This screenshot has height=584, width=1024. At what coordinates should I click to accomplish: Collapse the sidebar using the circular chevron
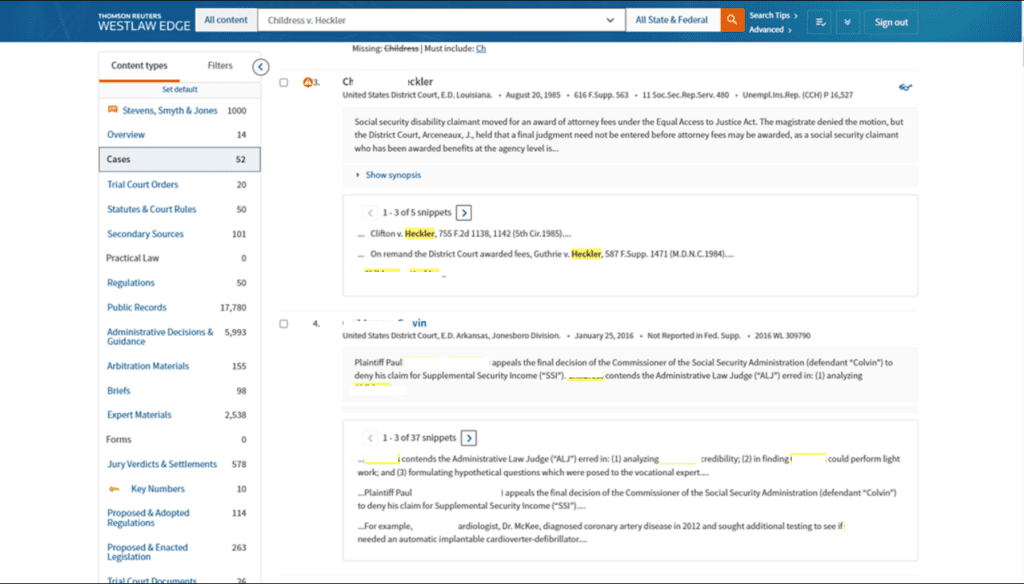coord(260,67)
